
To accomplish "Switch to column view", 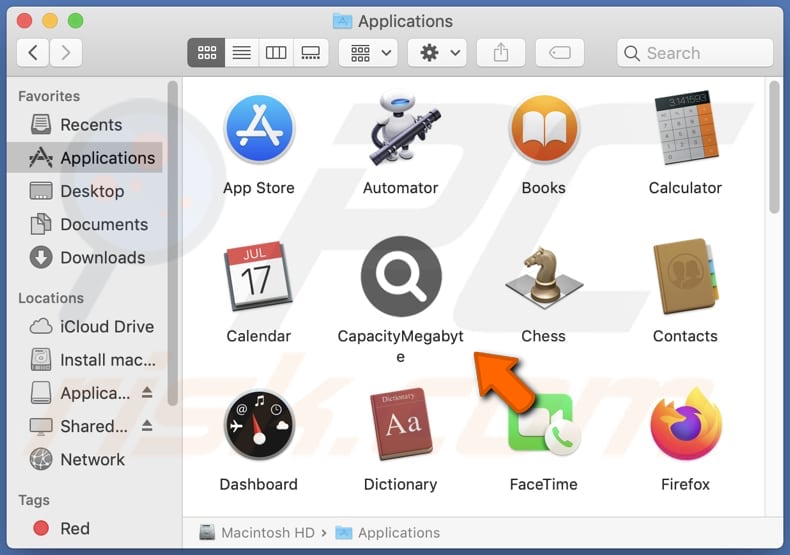I will [x=276, y=52].
